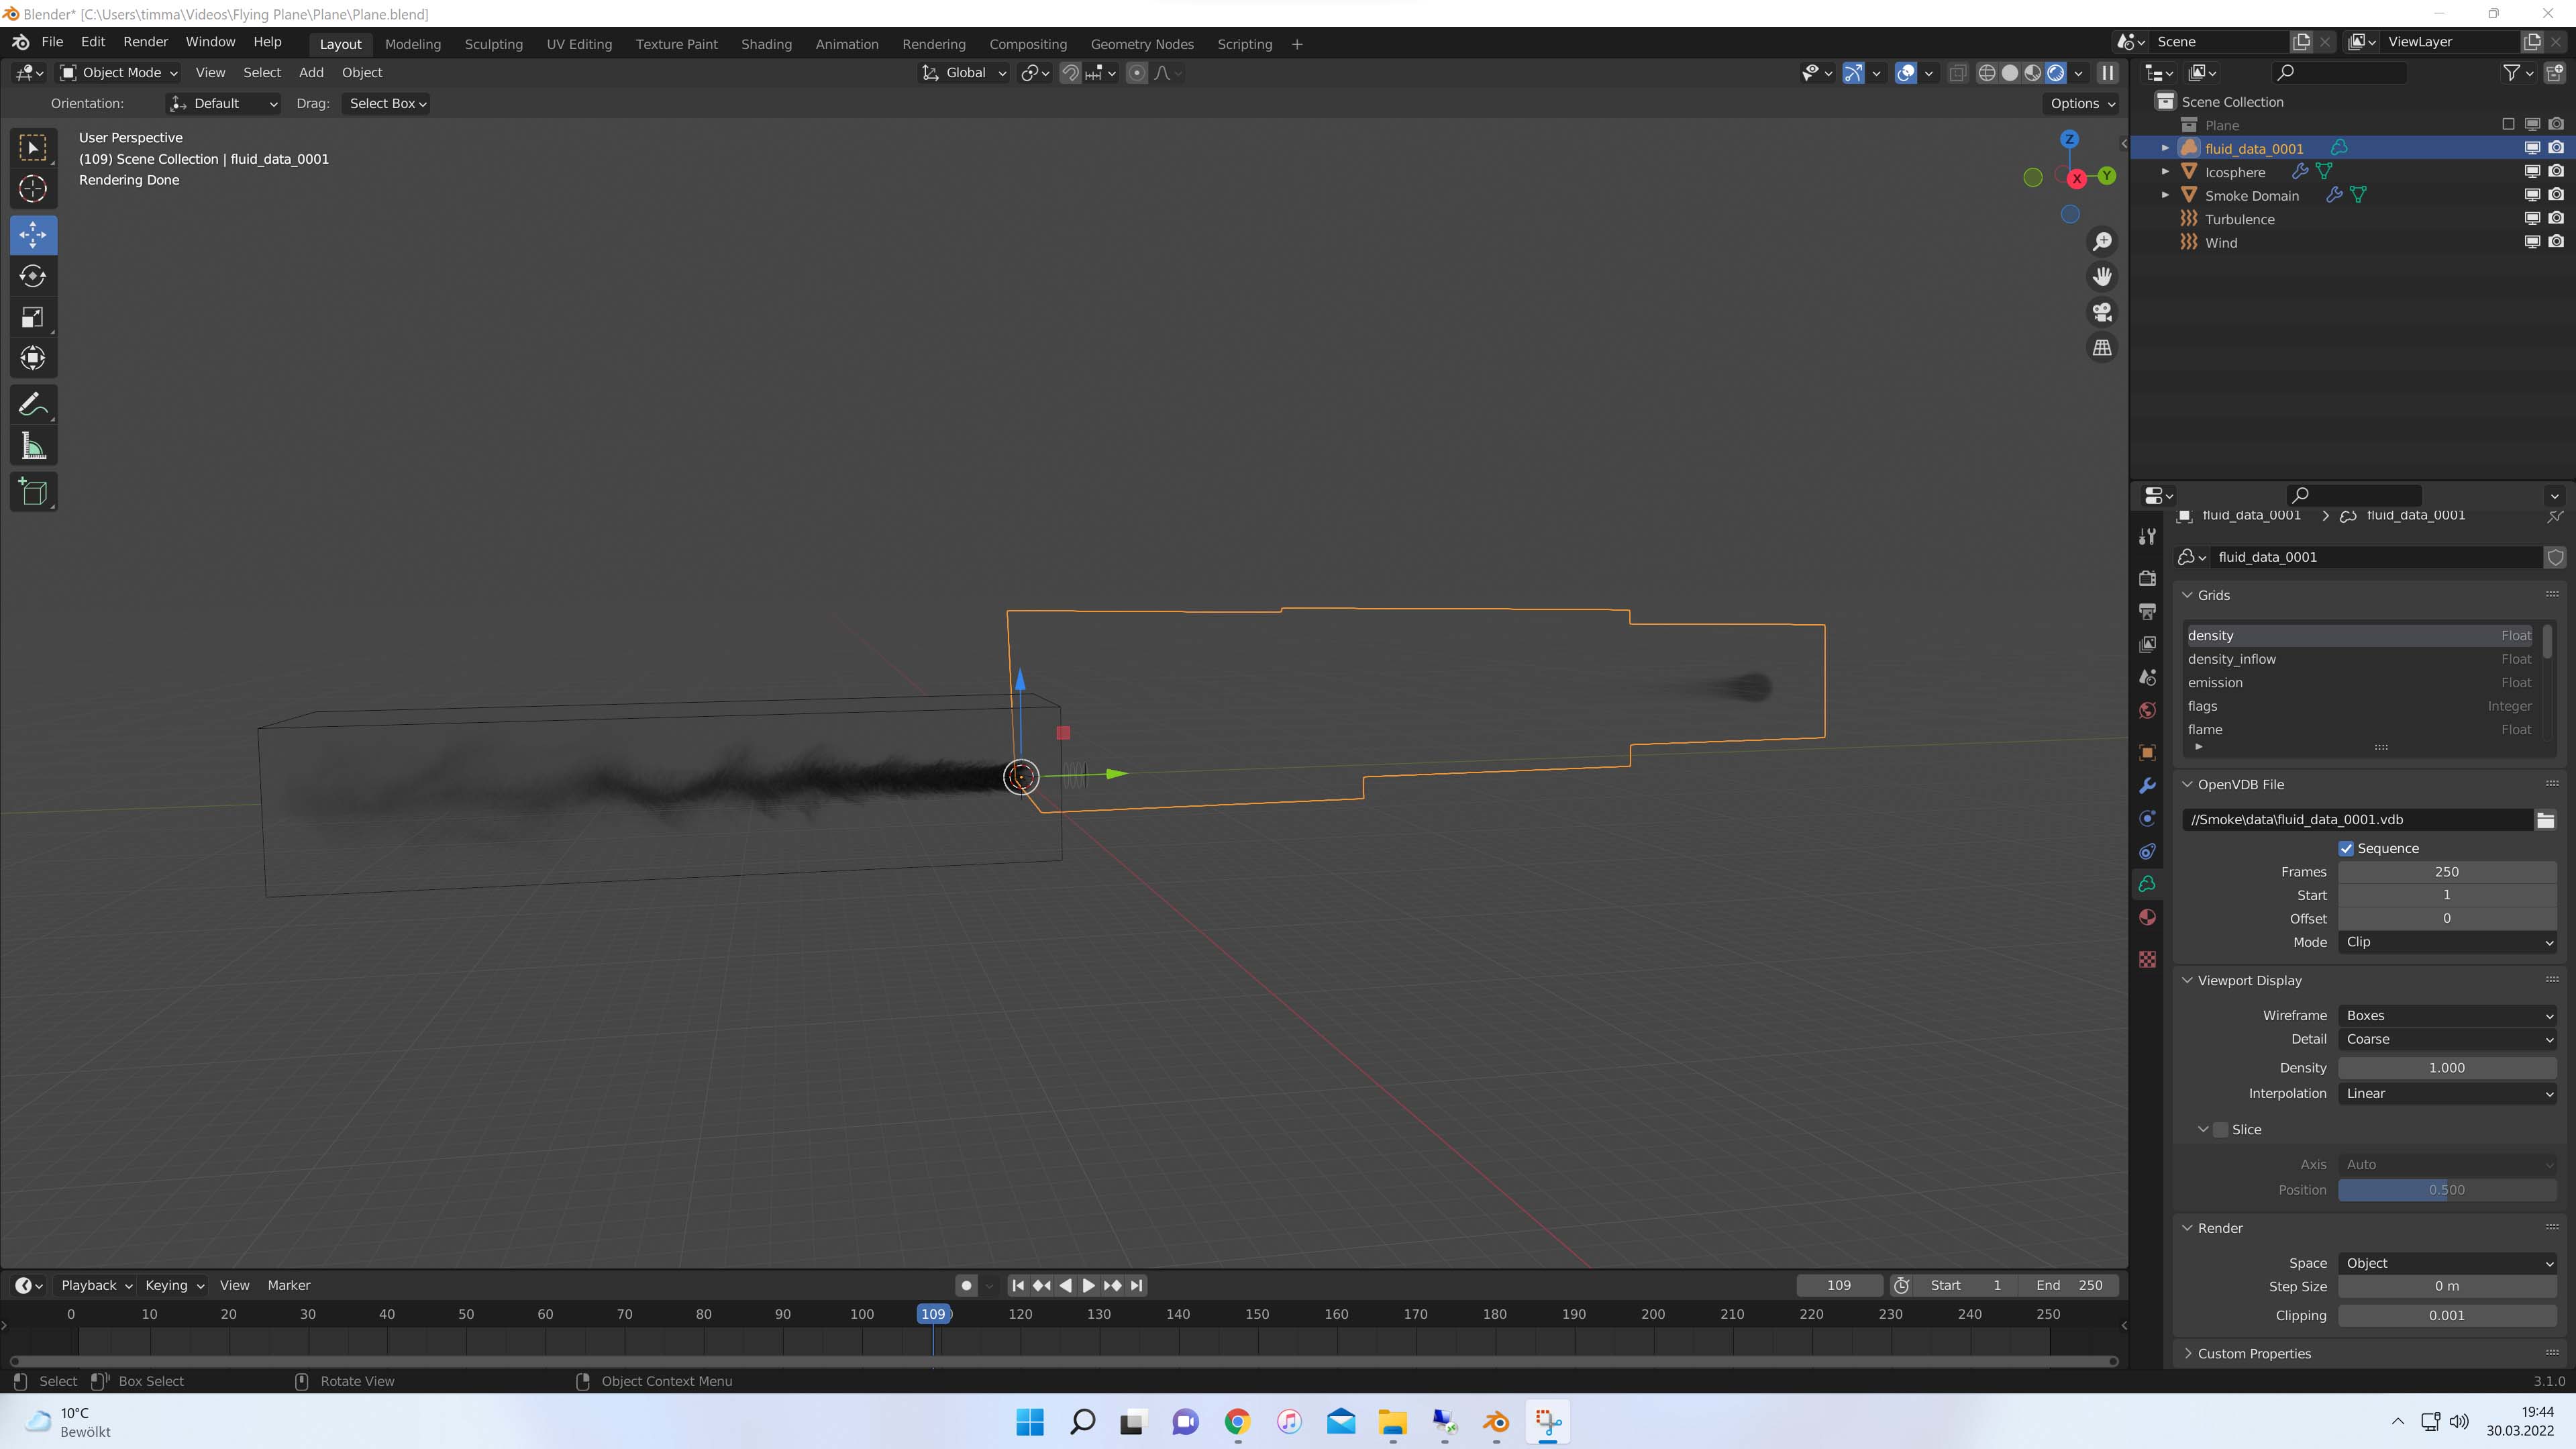Open Object Mode dropdown
This screenshot has width=2576, height=1449.
click(118, 73)
